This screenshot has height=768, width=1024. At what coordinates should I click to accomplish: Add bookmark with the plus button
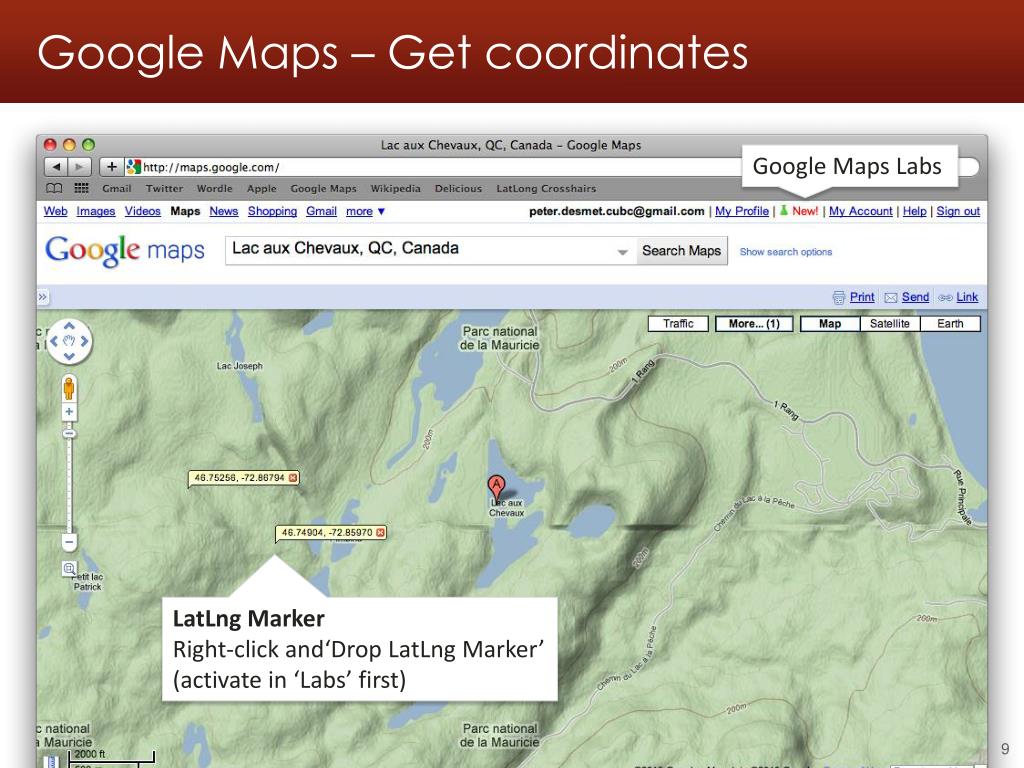click(x=112, y=167)
